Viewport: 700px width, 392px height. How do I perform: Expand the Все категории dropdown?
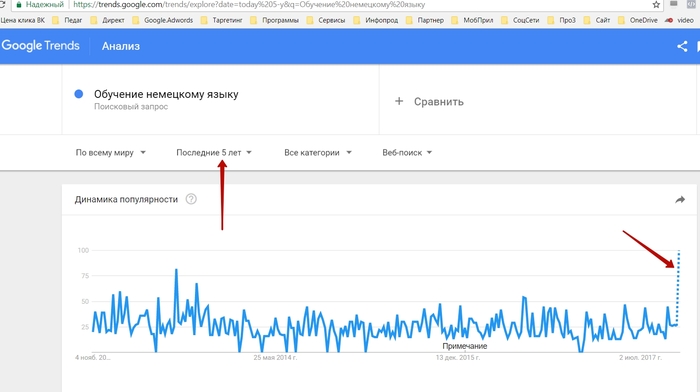pos(318,153)
